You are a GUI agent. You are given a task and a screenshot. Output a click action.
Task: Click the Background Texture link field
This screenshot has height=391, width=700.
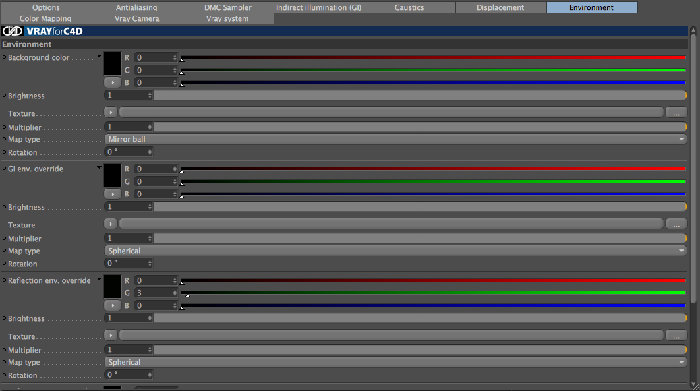point(391,112)
